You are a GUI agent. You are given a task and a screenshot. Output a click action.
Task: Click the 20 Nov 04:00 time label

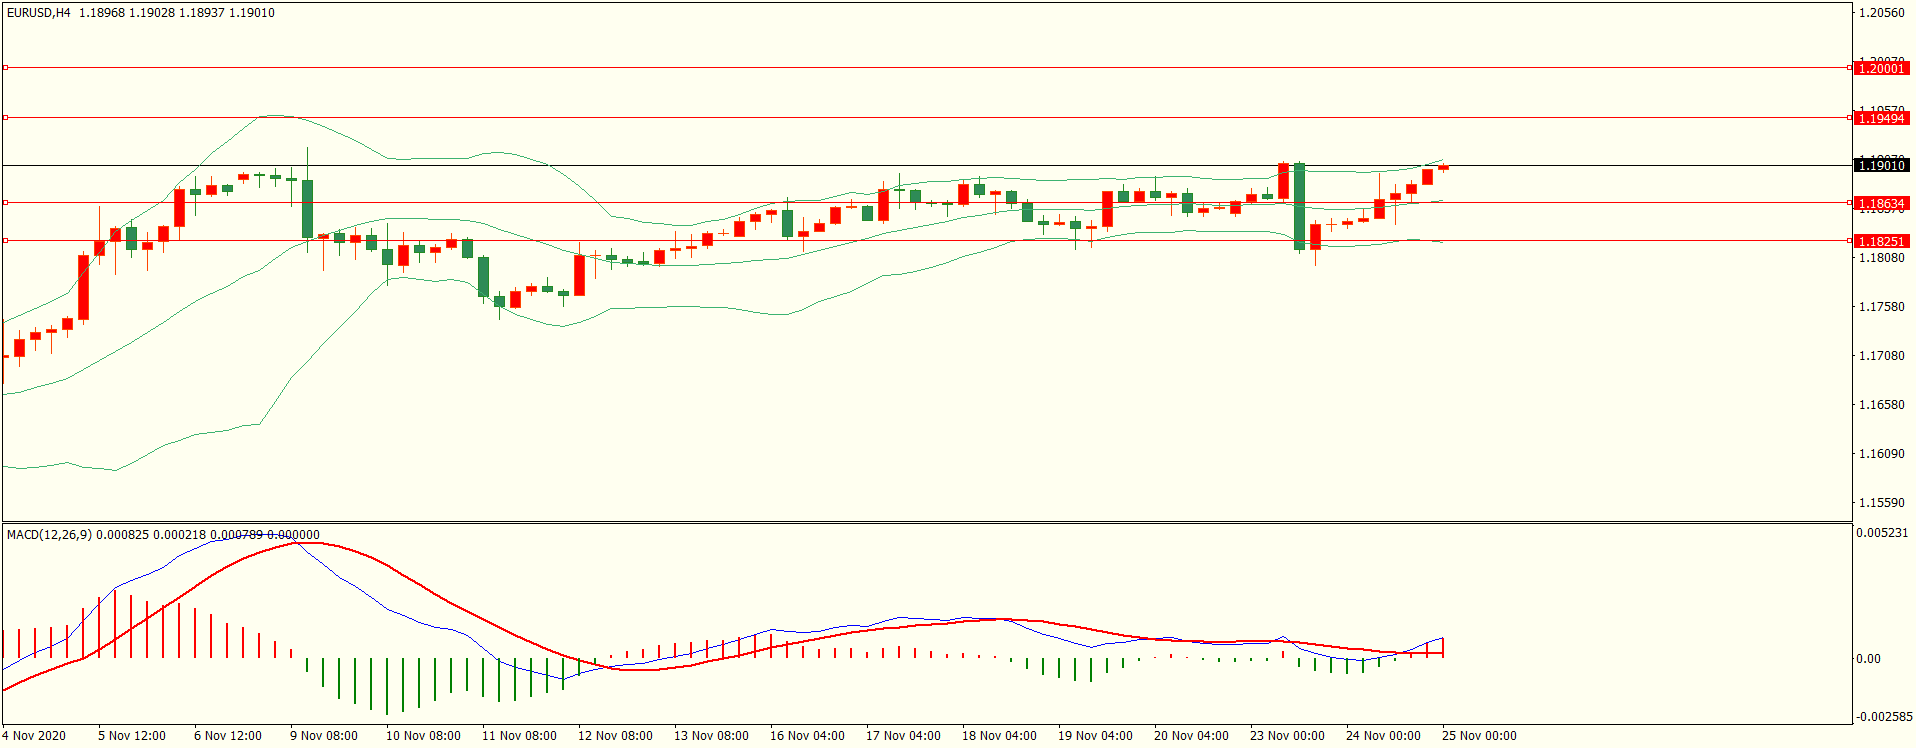1191,736
